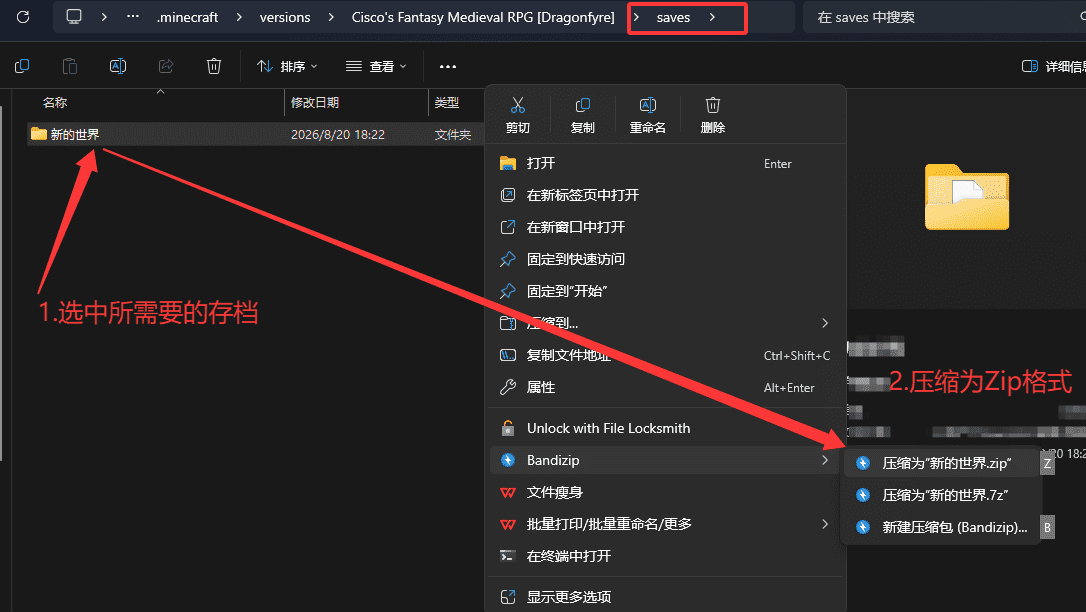1086x612 pixels.
Task: Expand 批量打印/批量重命名/更多 submenu
Action: click(665, 524)
